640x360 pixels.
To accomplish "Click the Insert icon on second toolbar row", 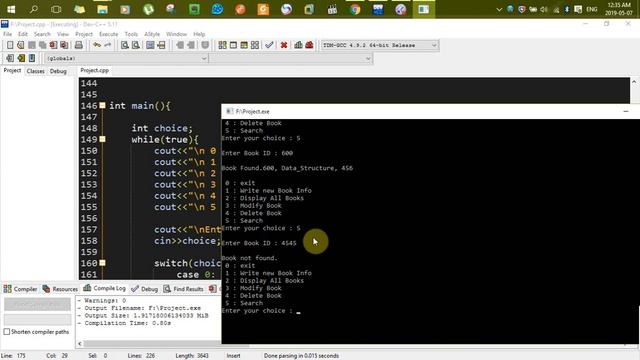I will pos(10,58).
